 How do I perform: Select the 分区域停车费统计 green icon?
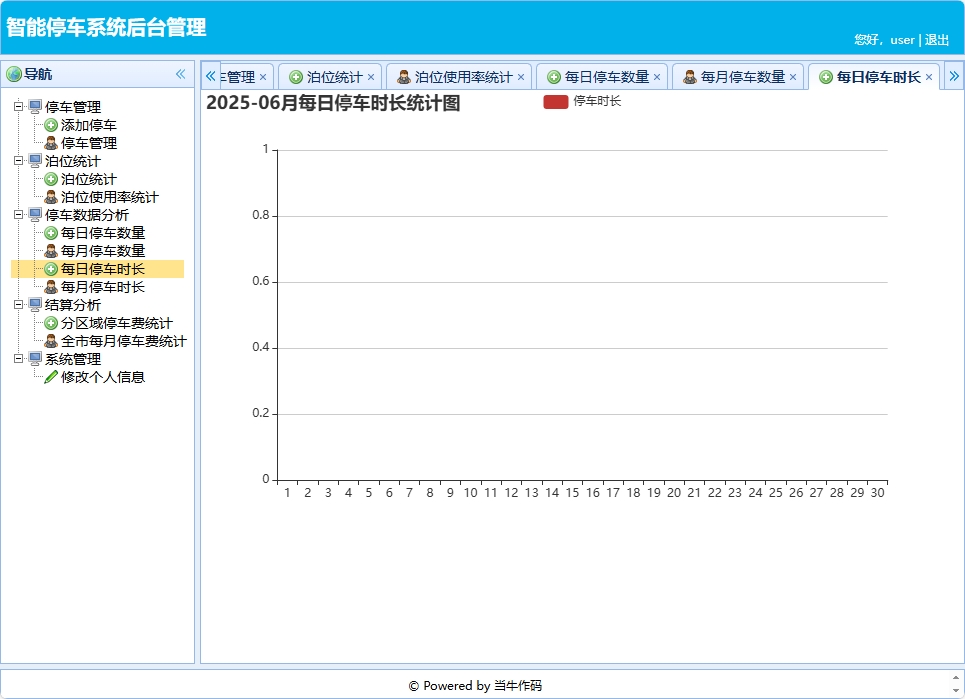point(51,323)
